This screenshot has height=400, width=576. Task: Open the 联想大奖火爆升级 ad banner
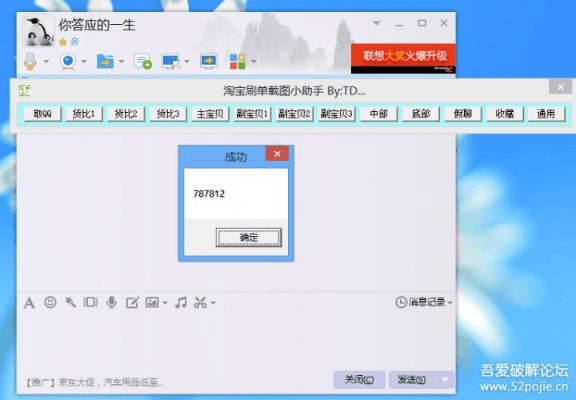(x=403, y=58)
